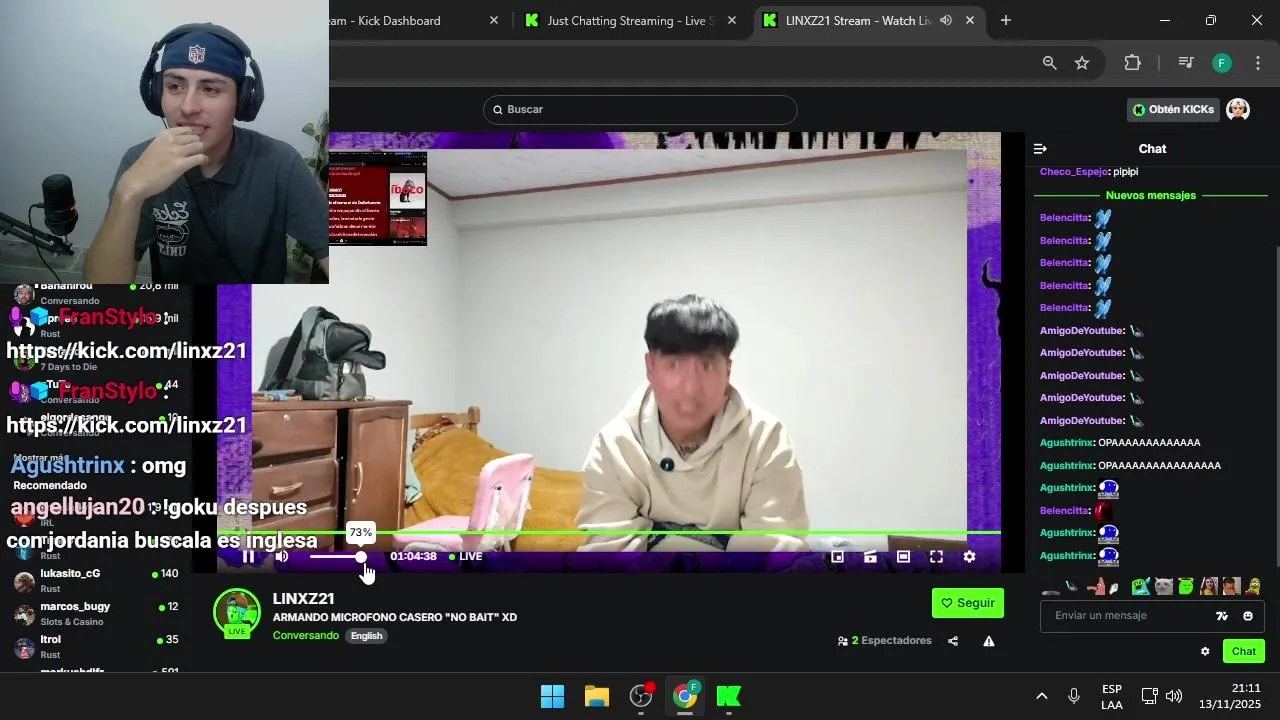The width and height of the screenshot is (1280, 720).
Task: Switch to Just Chatting Streaming tab
Action: 630,20
